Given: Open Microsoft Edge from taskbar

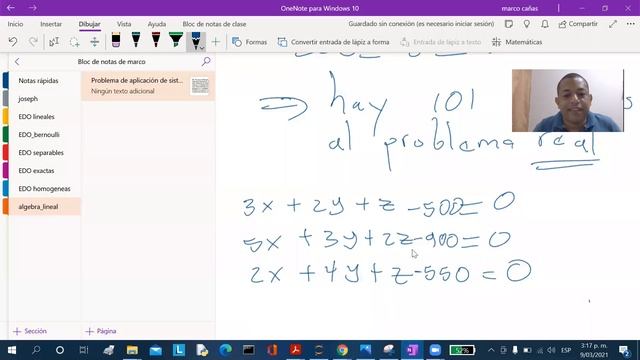Looking at the screenshot, I should point(225,350).
